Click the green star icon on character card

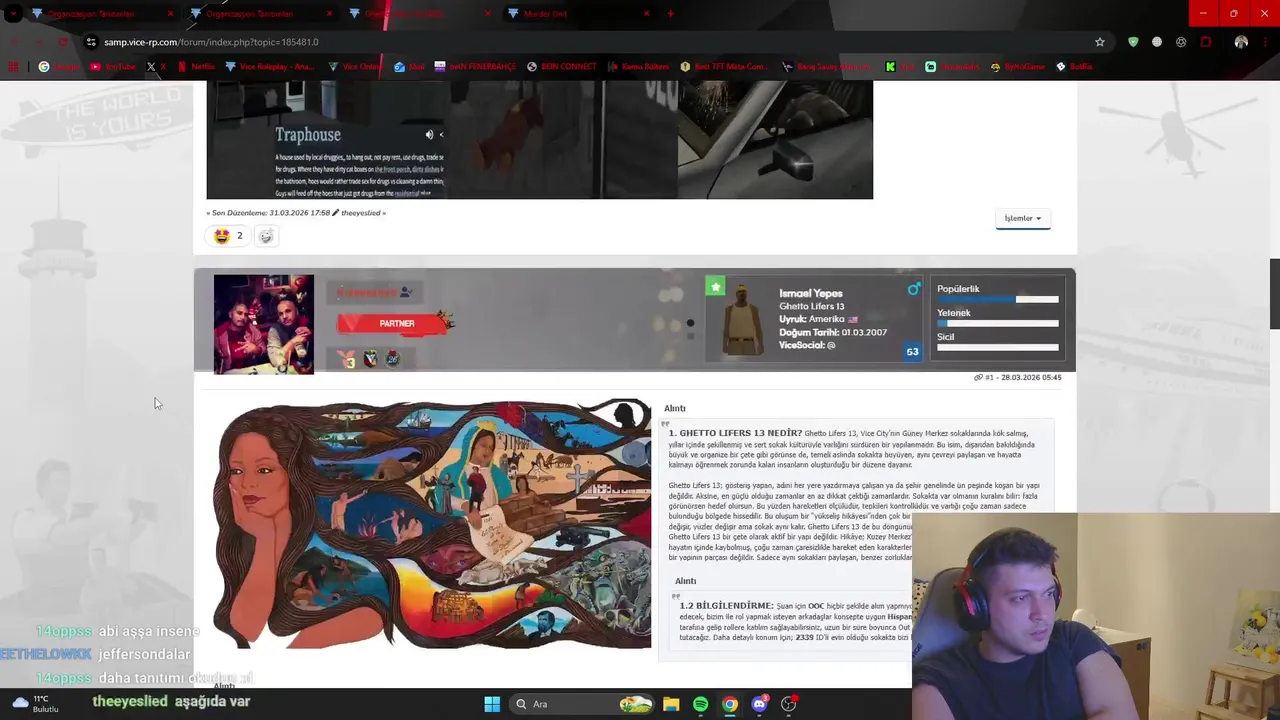point(715,287)
